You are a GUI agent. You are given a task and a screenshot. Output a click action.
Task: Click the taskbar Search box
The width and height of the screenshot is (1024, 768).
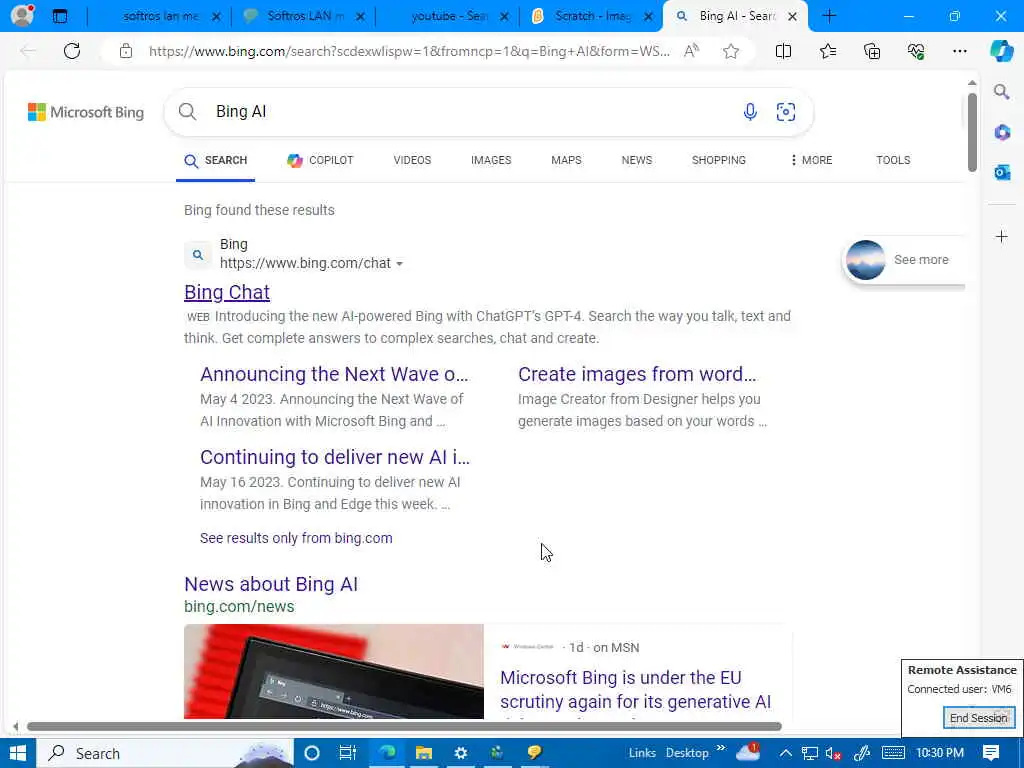pos(165,753)
